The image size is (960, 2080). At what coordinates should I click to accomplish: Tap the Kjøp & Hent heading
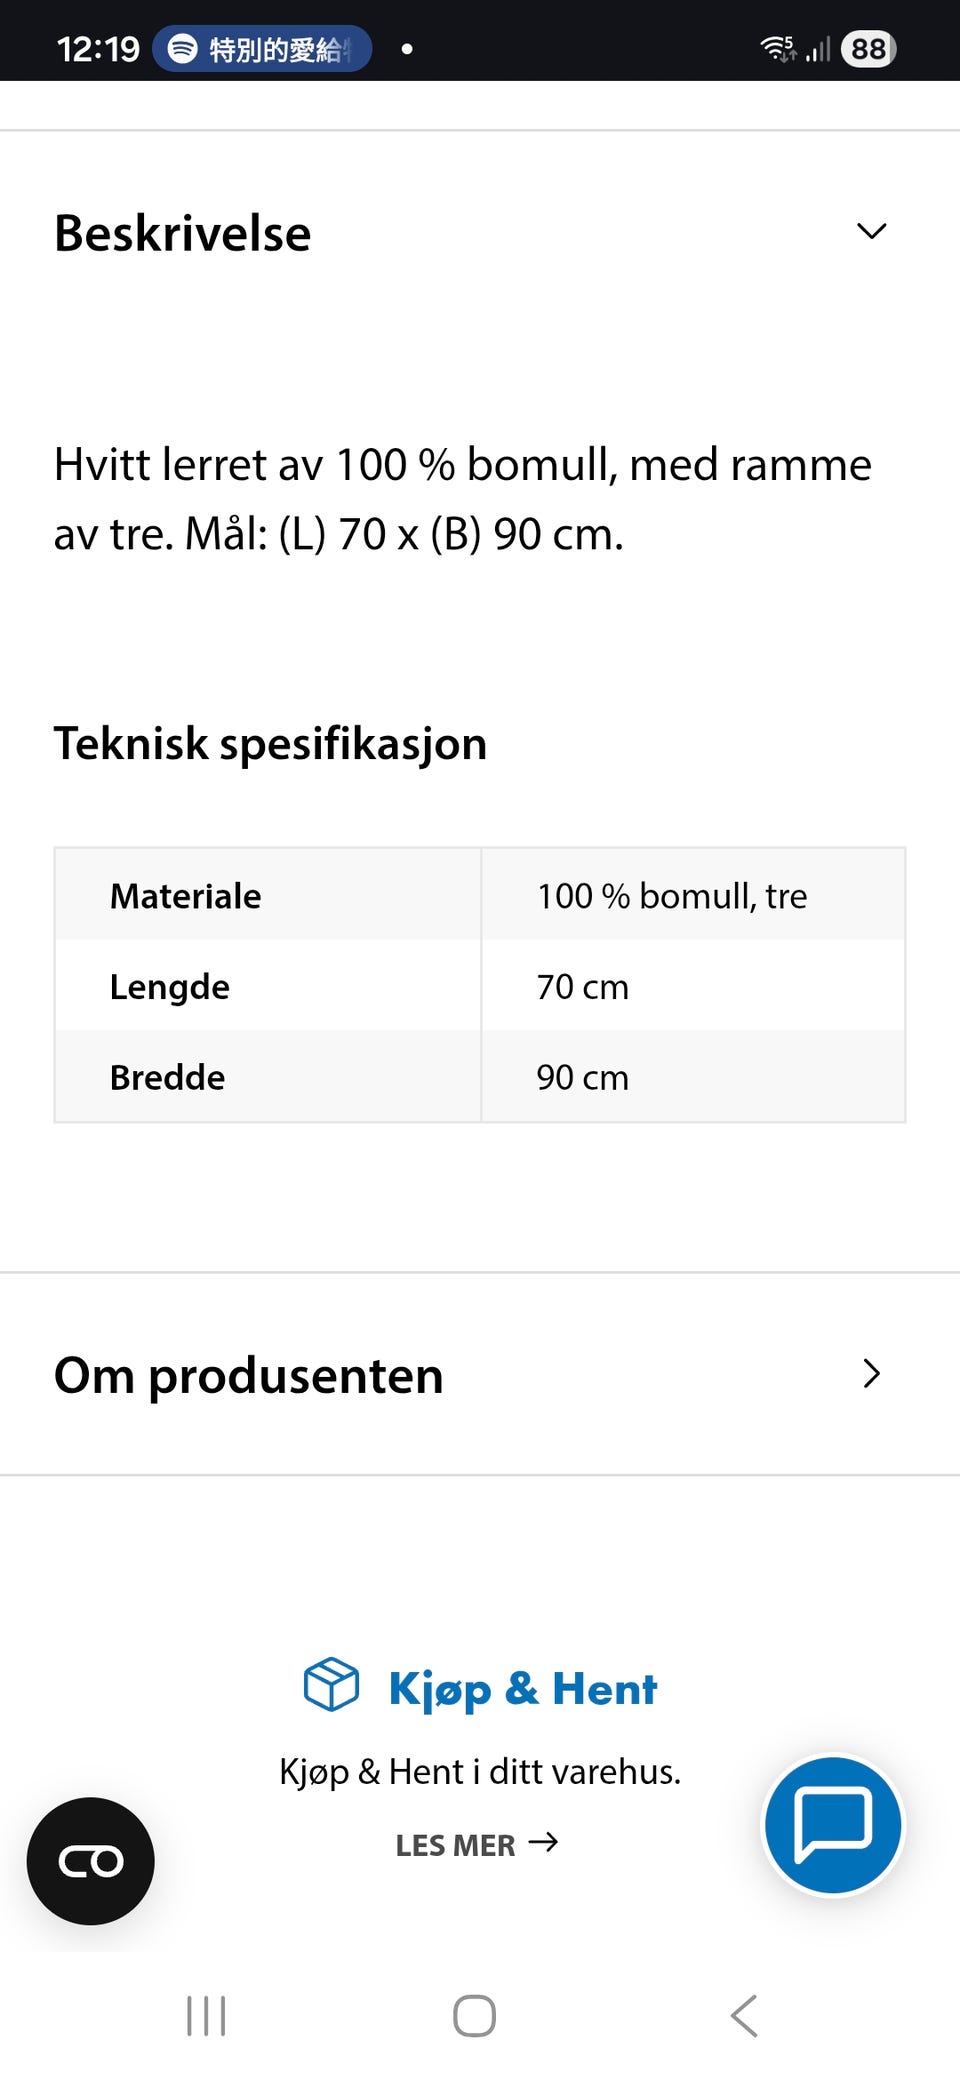[x=523, y=1689]
